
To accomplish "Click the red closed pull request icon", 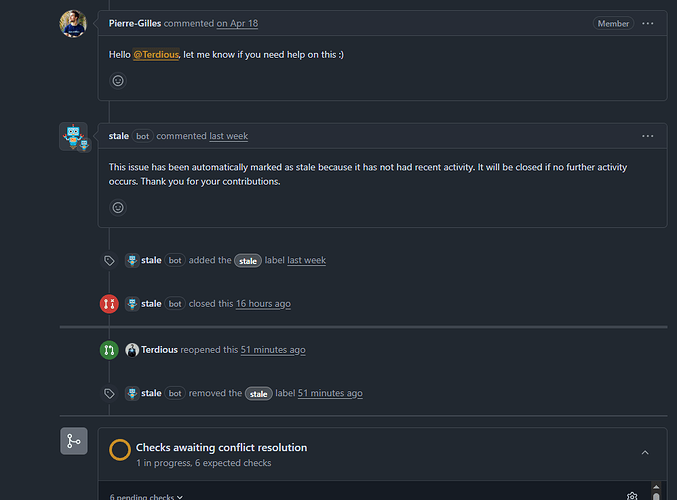I will pyautogui.click(x=109, y=303).
